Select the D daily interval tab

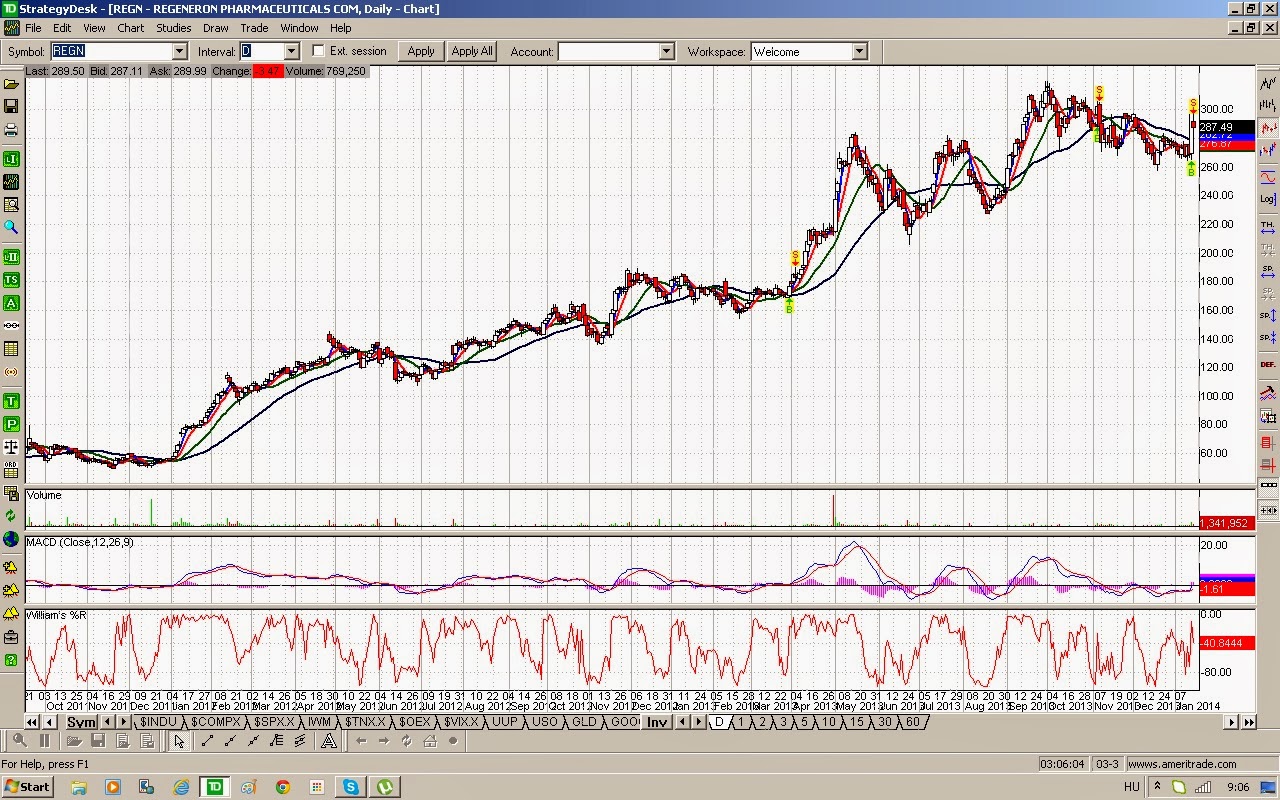[x=719, y=721]
